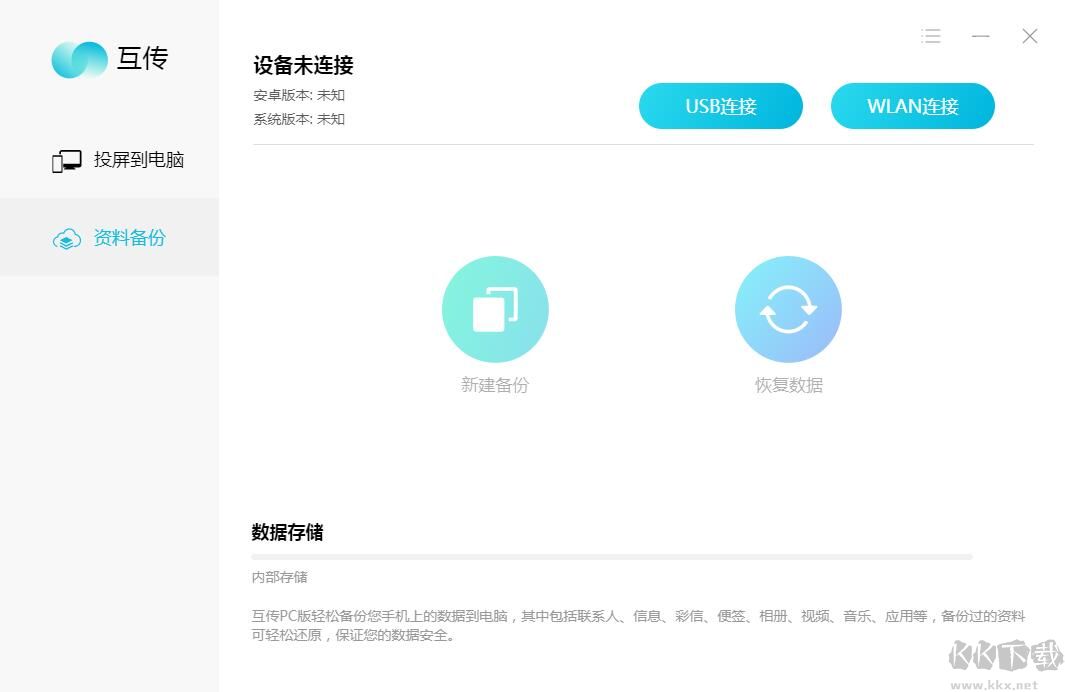Viewport: 1065px width, 692px height.
Task: Open the hamburger menu icon at top right
Action: tap(930, 36)
